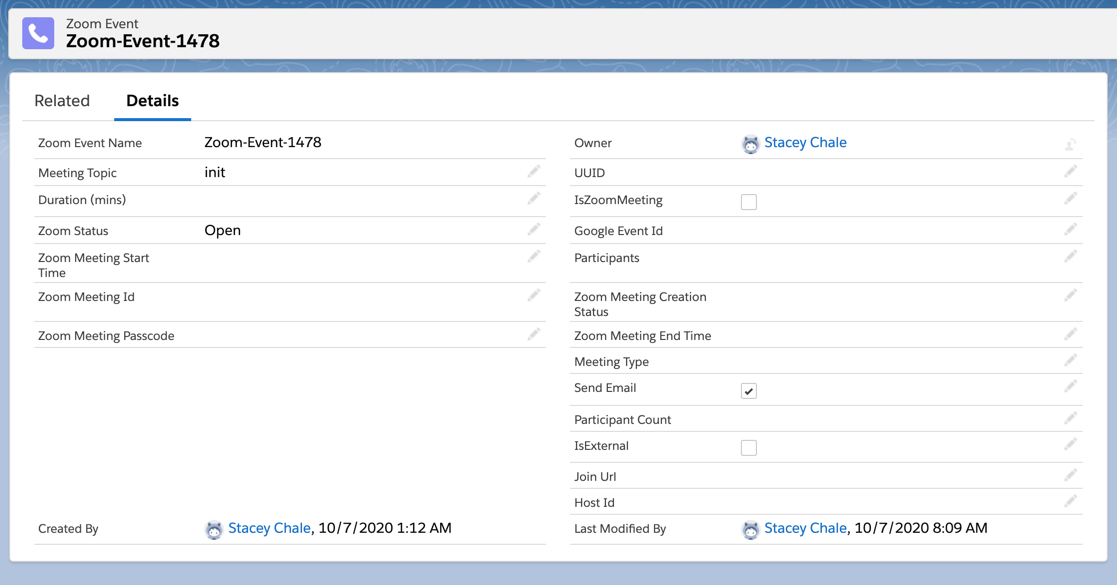Edit the Meeting Topic field pencil
Viewport: 1117px width, 585px height.
click(x=534, y=171)
